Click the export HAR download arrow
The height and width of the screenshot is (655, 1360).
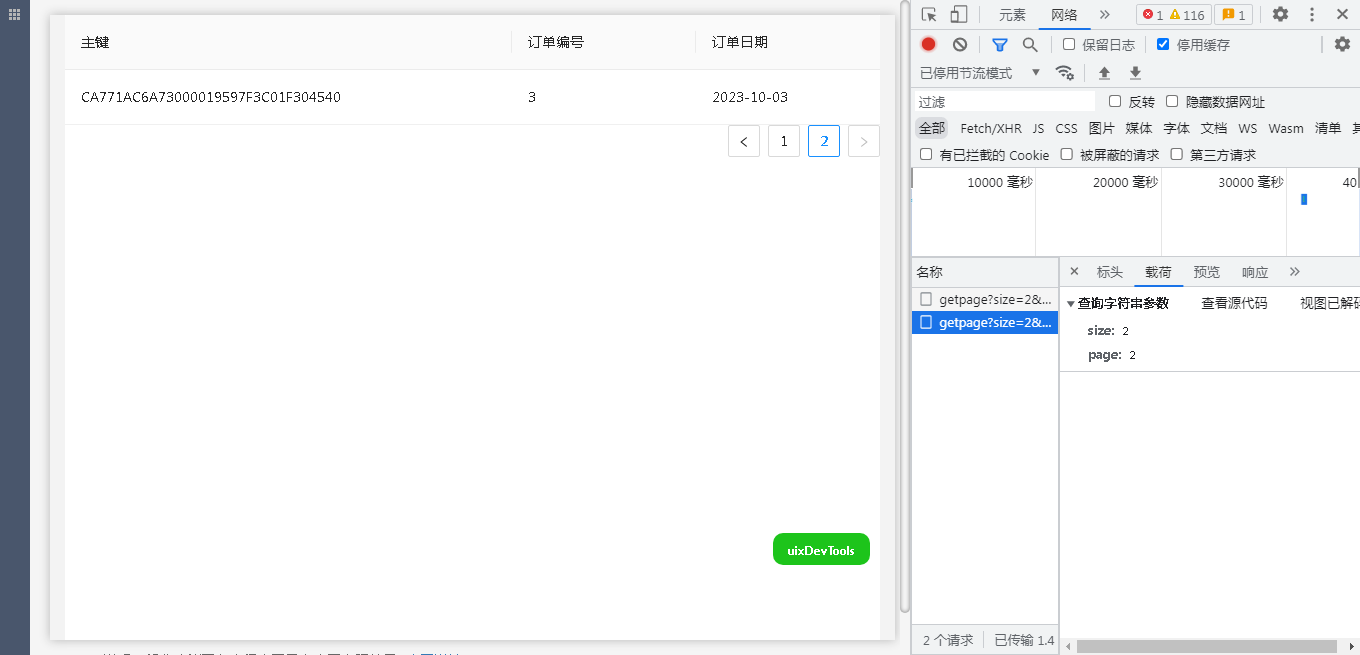[1135, 73]
